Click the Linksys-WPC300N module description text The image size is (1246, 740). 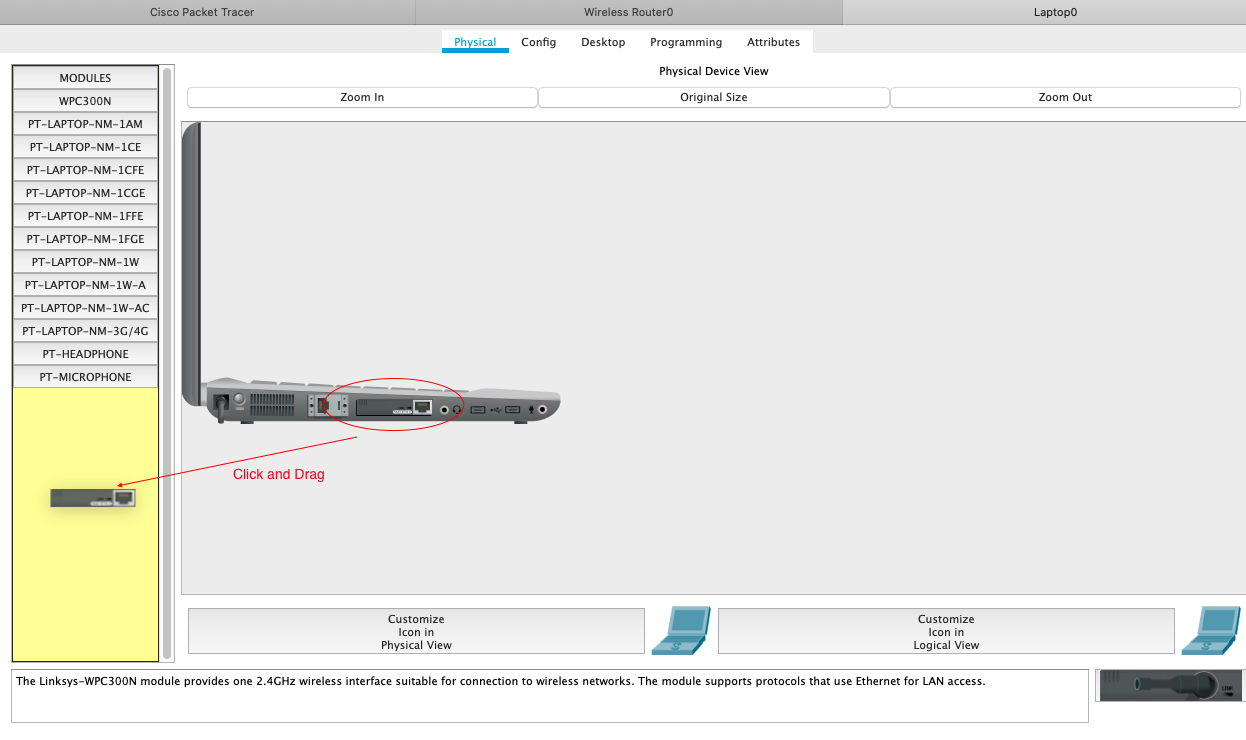500,682
